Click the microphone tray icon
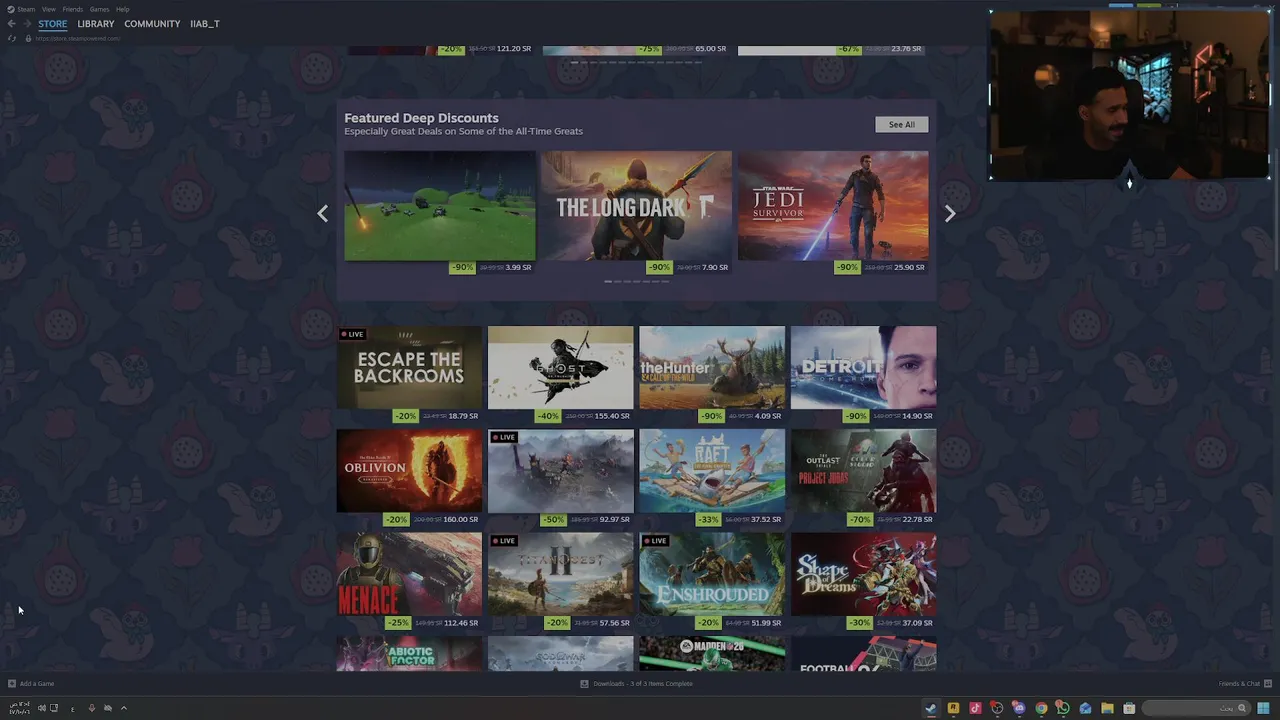This screenshot has width=1280, height=720. tap(92, 708)
